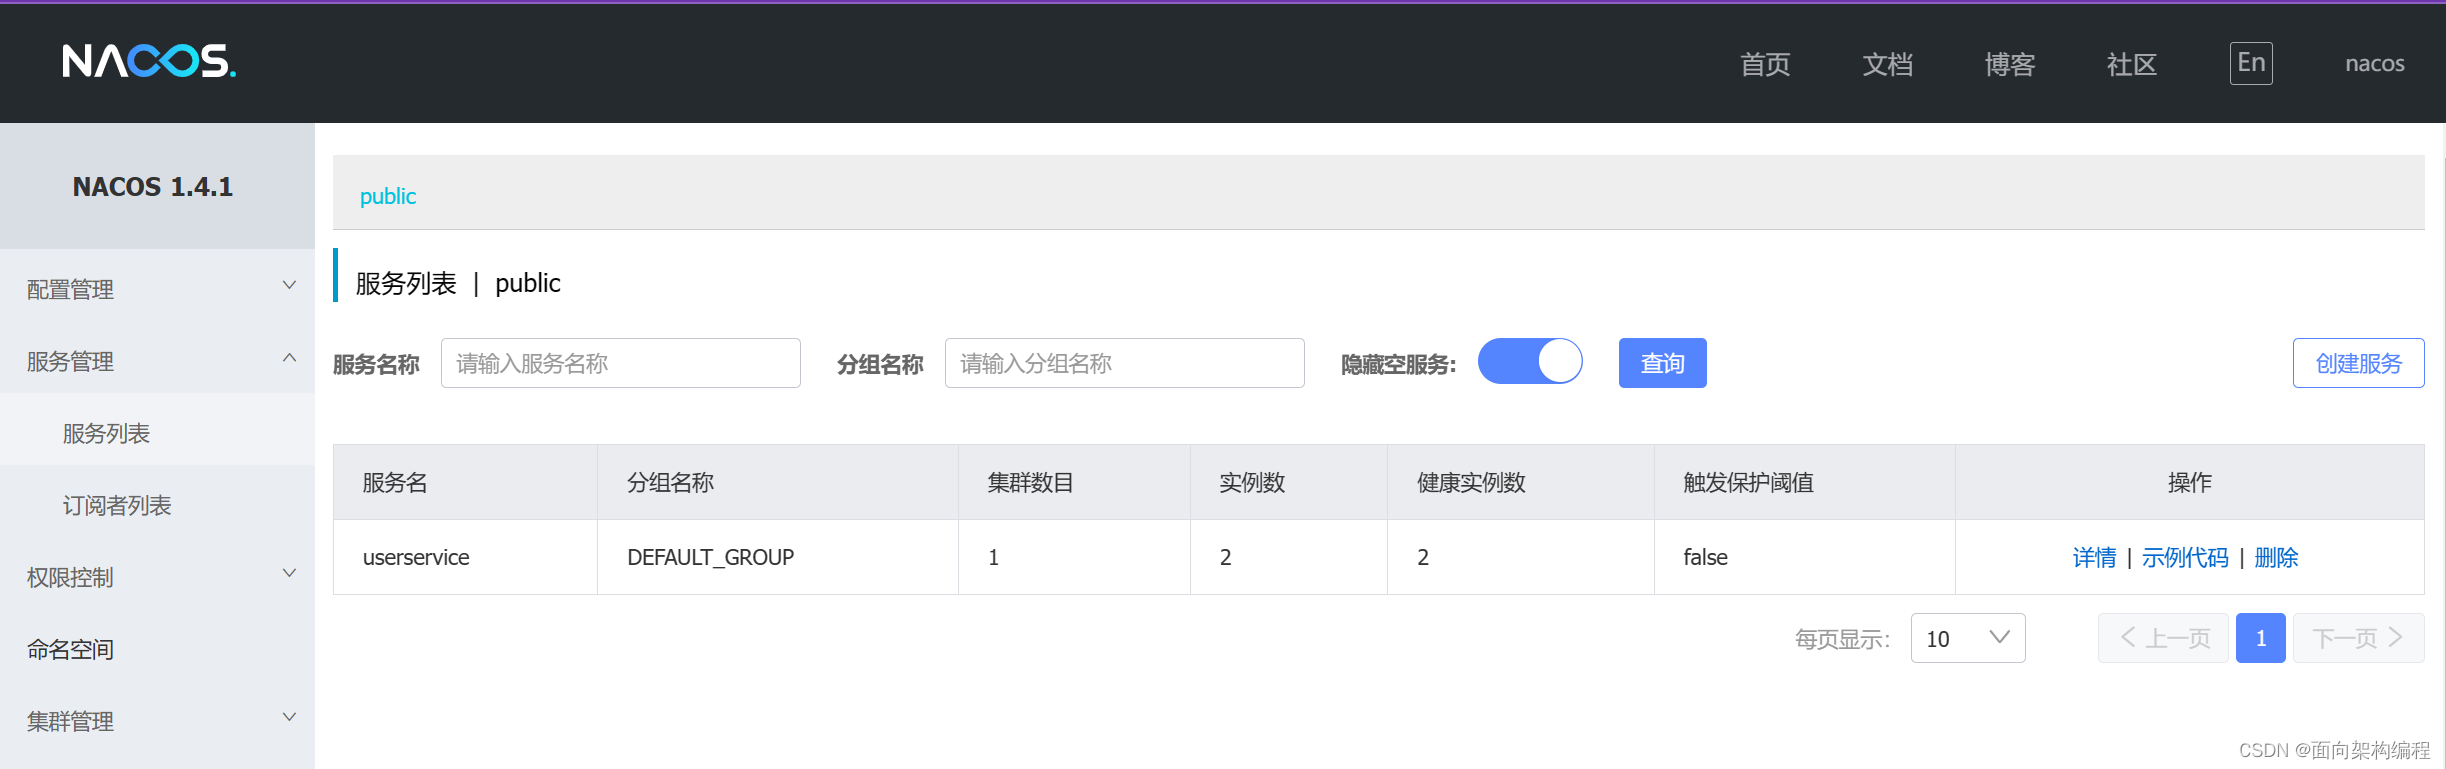Toggle the 隐藏空服务 switch

1530,361
